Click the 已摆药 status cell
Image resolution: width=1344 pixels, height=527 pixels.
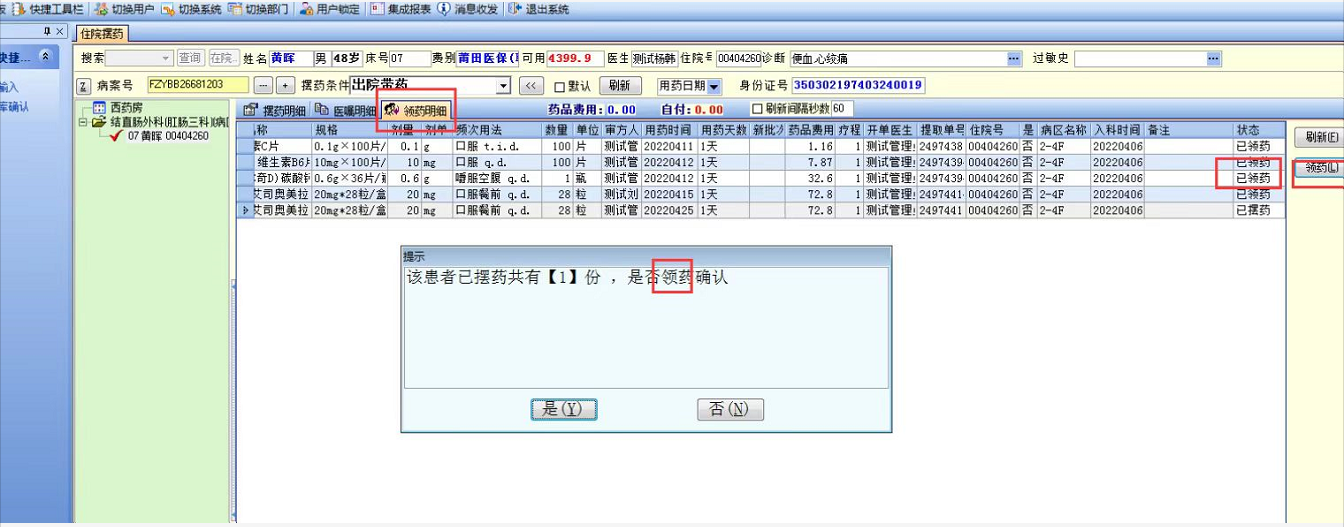coord(1259,211)
